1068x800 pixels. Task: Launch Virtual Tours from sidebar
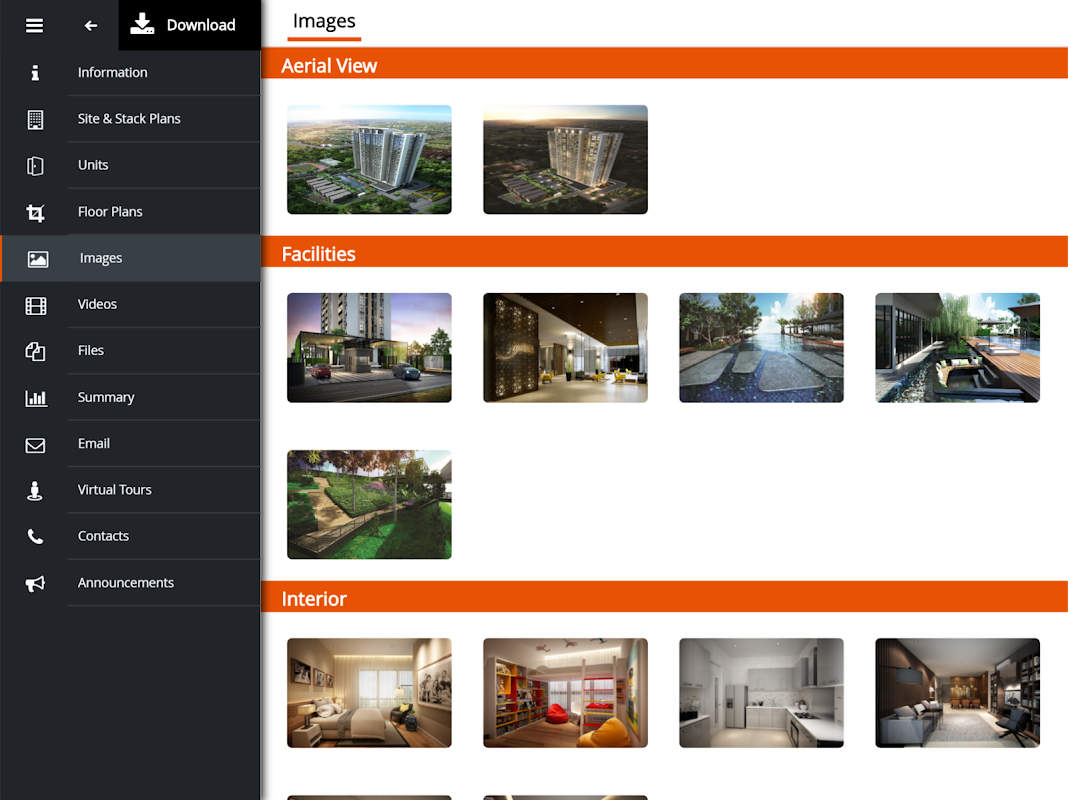(x=114, y=490)
